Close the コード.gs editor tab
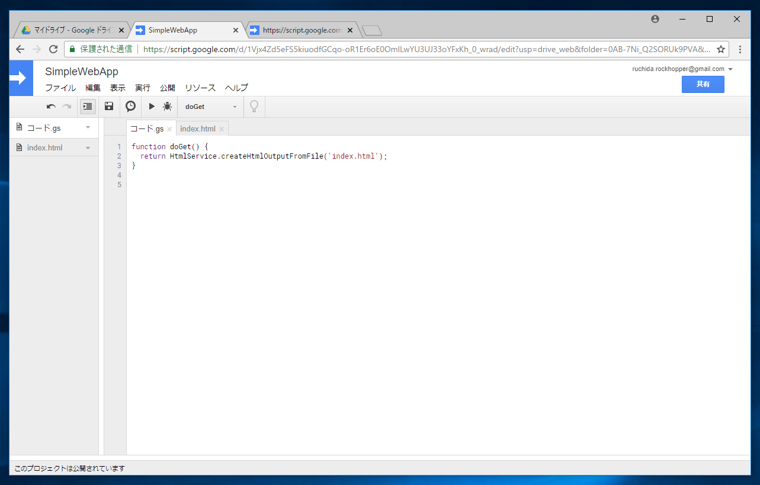This screenshot has width=760, height=485. [170, 129]
